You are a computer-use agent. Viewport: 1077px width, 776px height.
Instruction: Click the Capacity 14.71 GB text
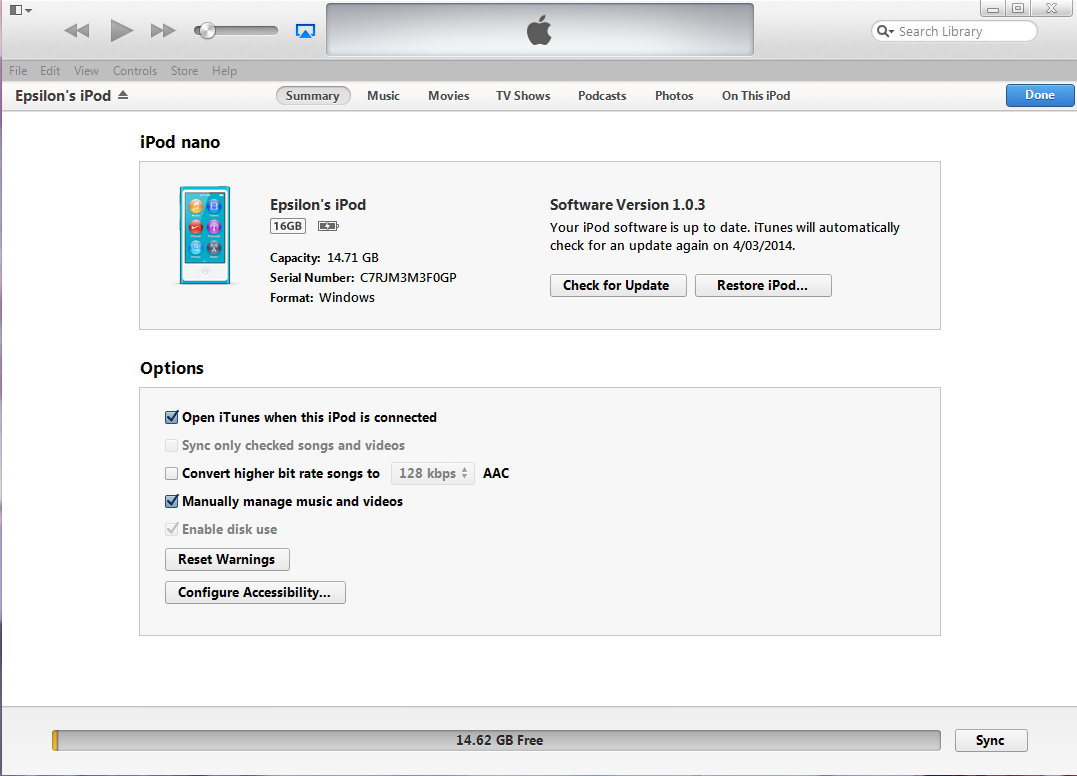point(324,258)
